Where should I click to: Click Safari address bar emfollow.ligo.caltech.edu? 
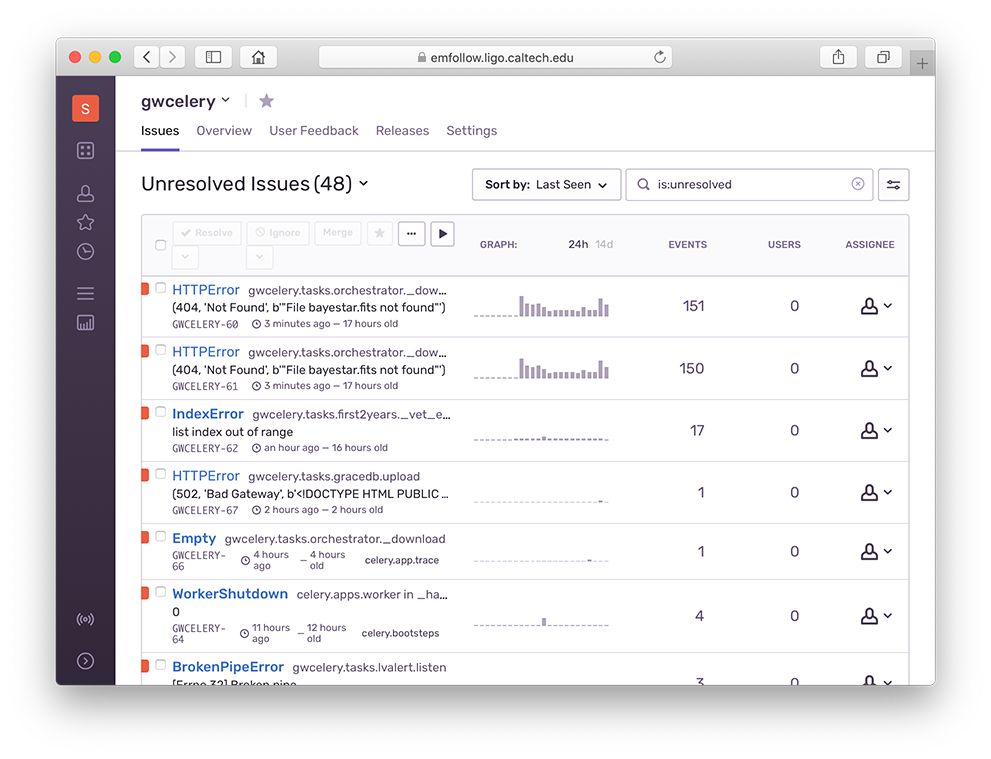496,58
